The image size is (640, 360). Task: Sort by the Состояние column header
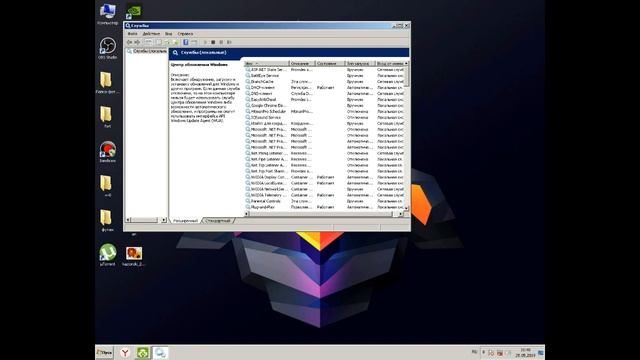click(x=330, y=64)
